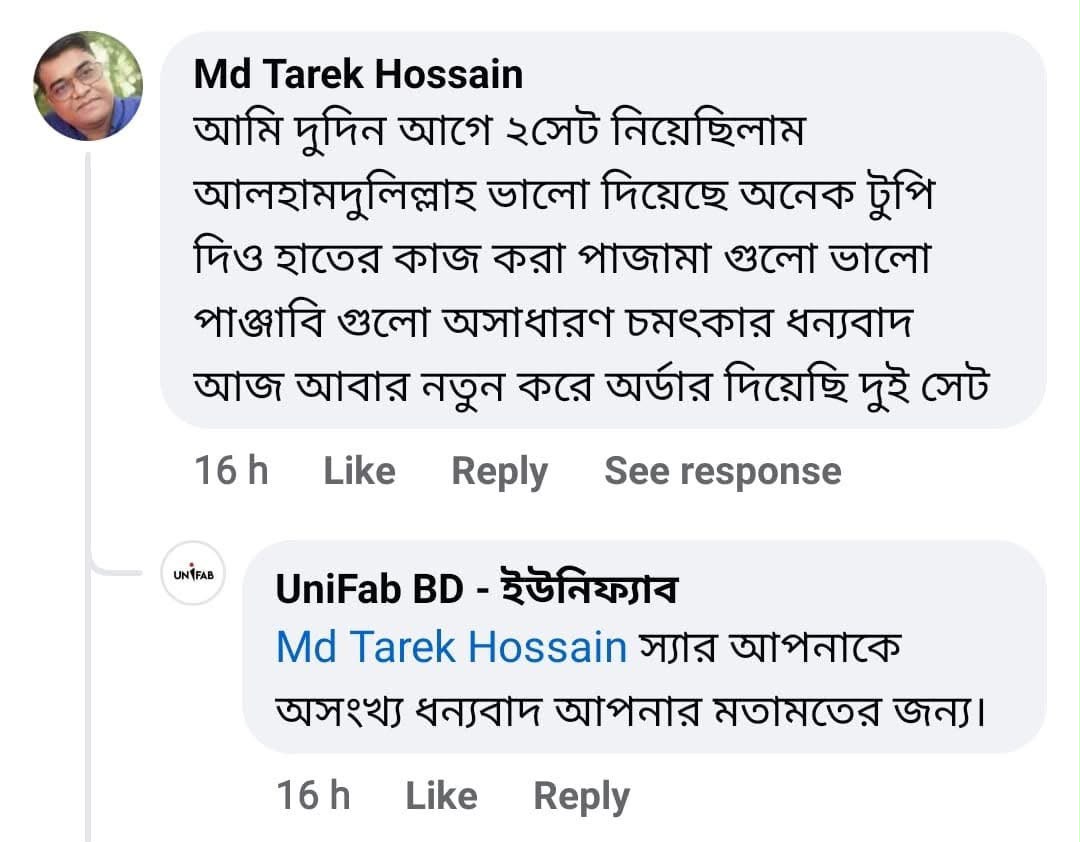Viewport: 1080px width, 842px height.
Task: Open bold commenter name Md Tarek Hossain
Action: point(358,74)
